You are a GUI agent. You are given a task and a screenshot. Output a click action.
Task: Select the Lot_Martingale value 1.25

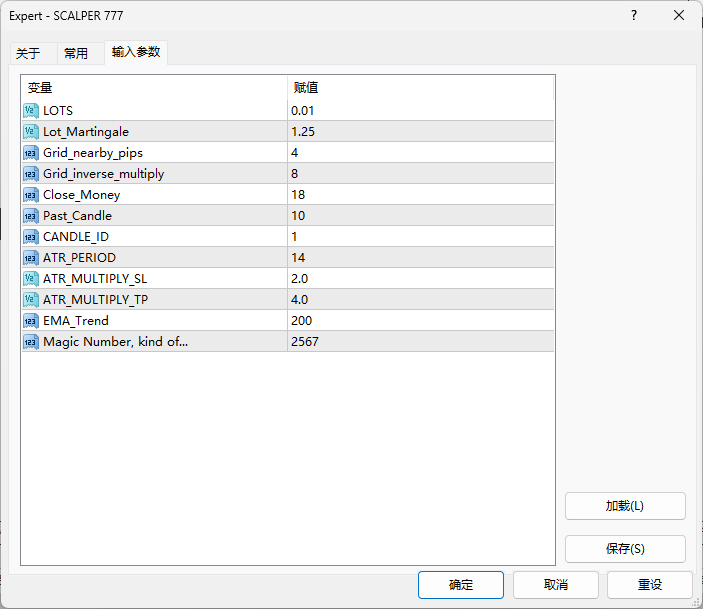click(421, 132)
